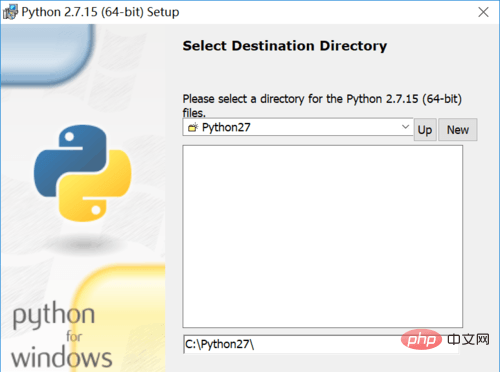Click the Python snake logo
The image size is (500, 372).
point(83,173)
